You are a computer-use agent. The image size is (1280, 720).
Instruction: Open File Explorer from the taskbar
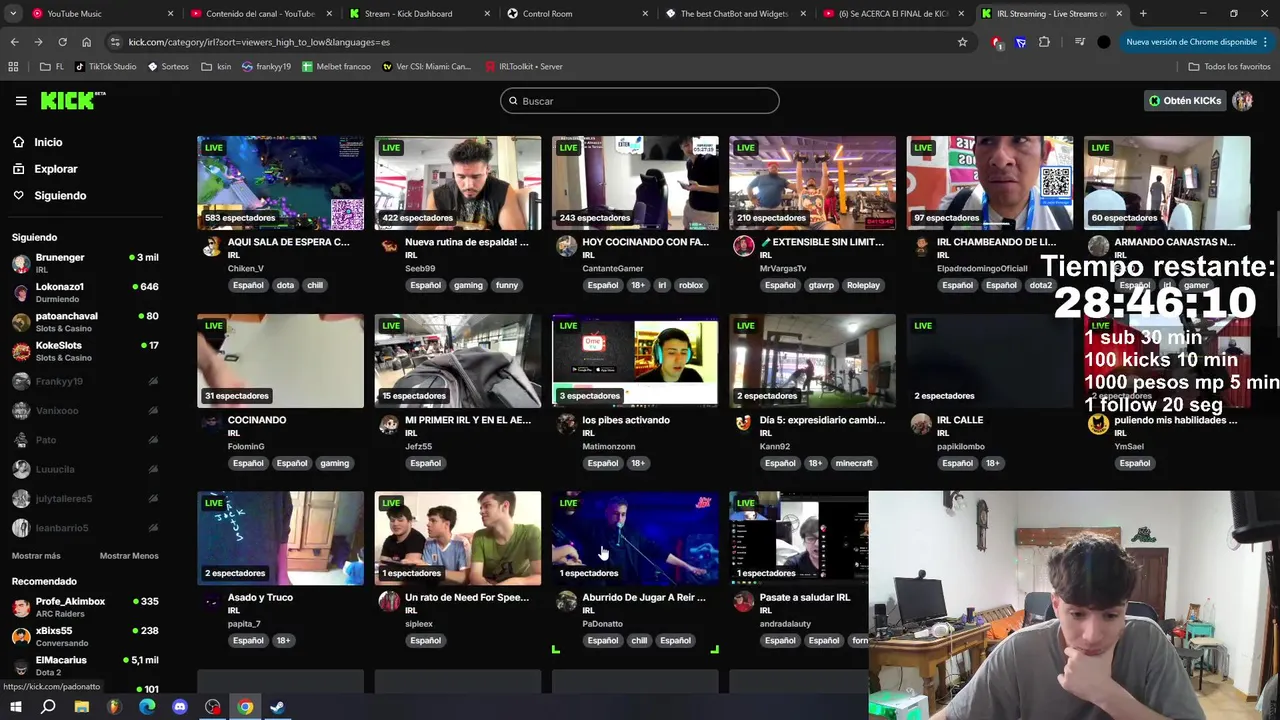[81, 707]
